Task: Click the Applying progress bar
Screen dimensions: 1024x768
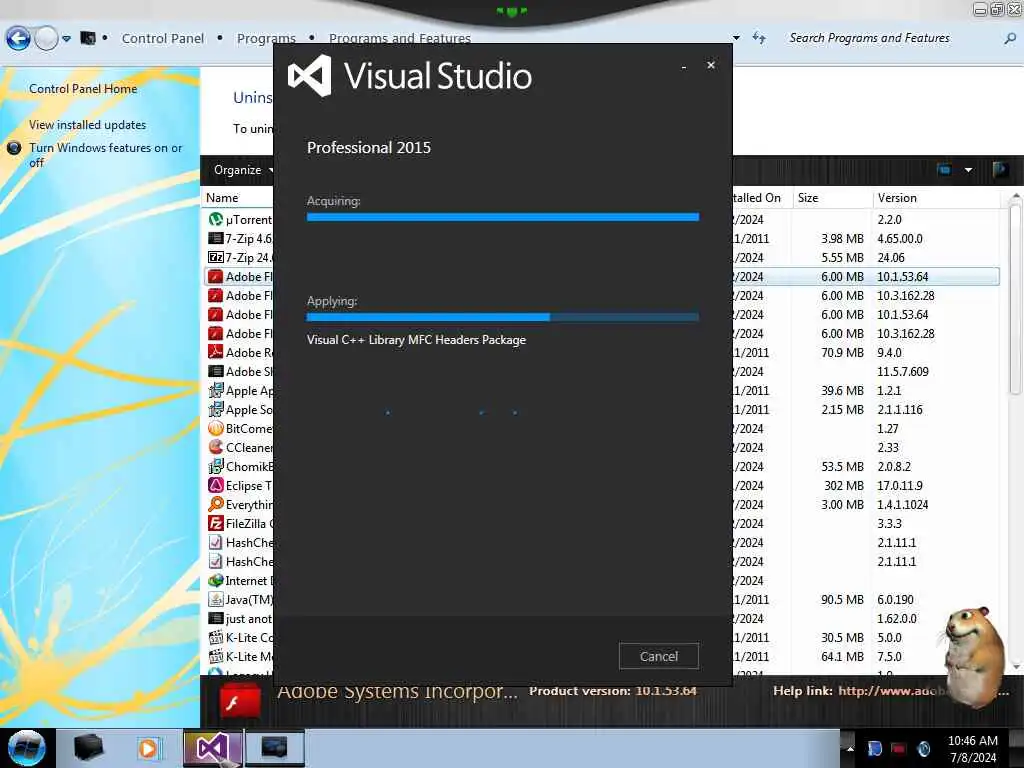Action: (x=503, y=317)
